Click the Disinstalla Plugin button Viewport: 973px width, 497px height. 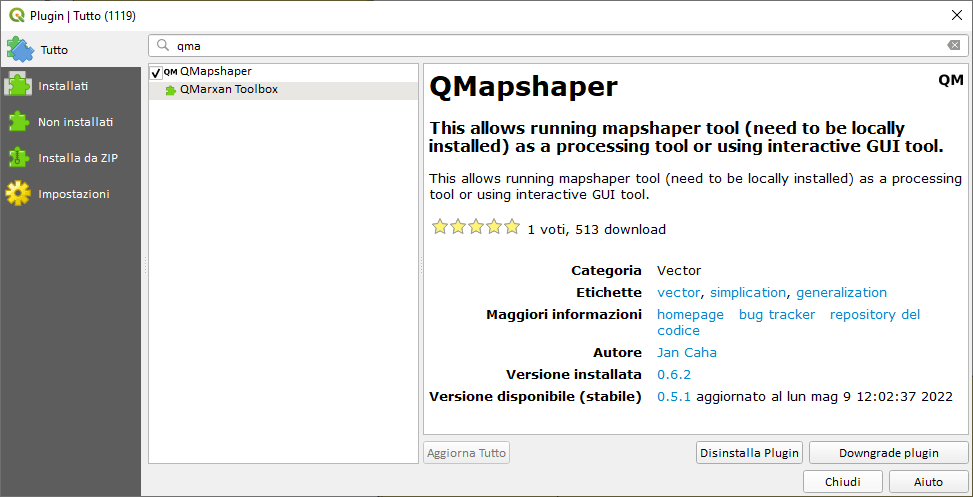click(749, 453)
